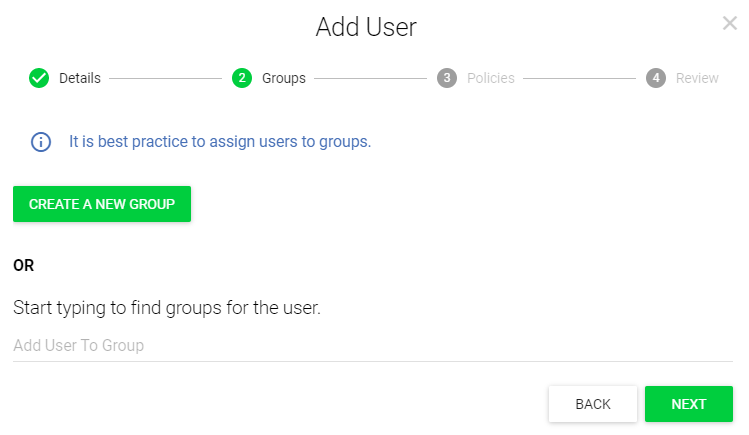Click the Review step number 4 circle
This screenshot has width=749, height=435.
pyautogui.click(x=655, y=78)
